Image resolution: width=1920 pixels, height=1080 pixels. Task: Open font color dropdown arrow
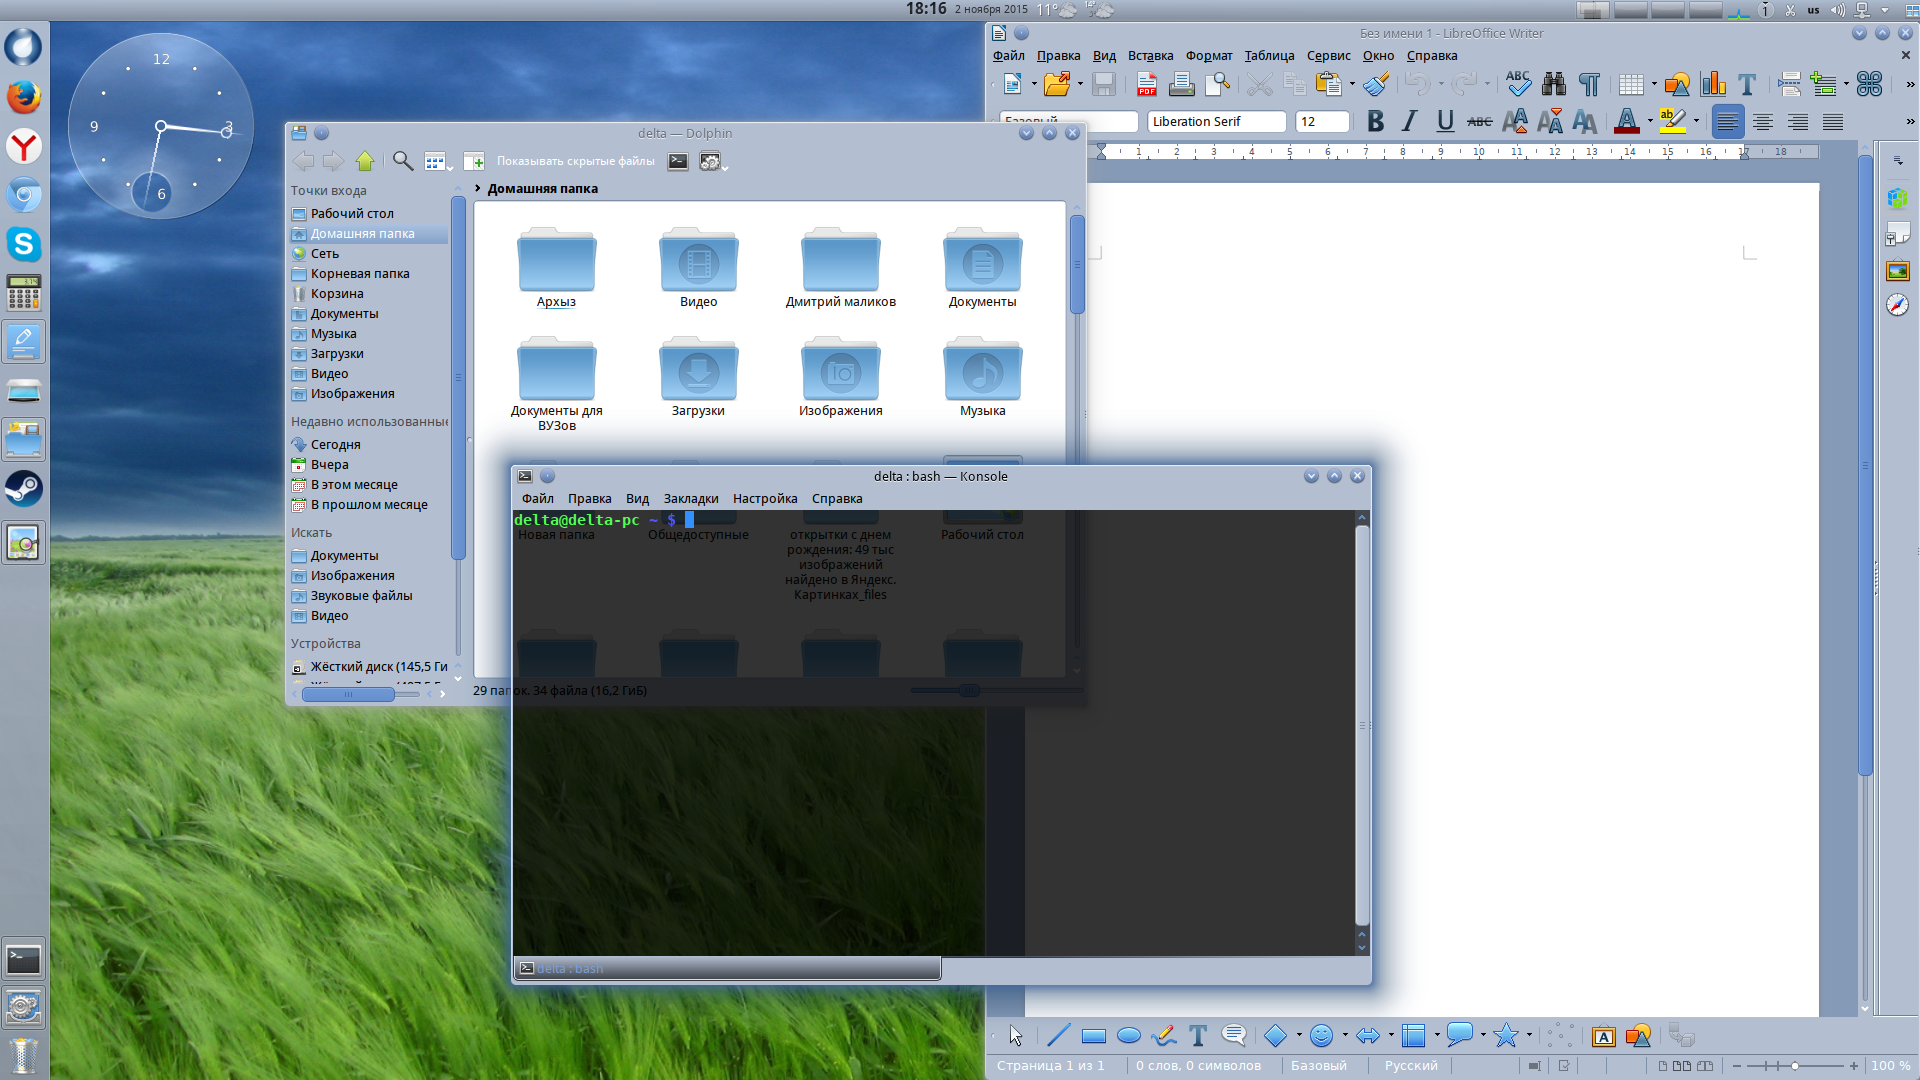point(1650,122)
